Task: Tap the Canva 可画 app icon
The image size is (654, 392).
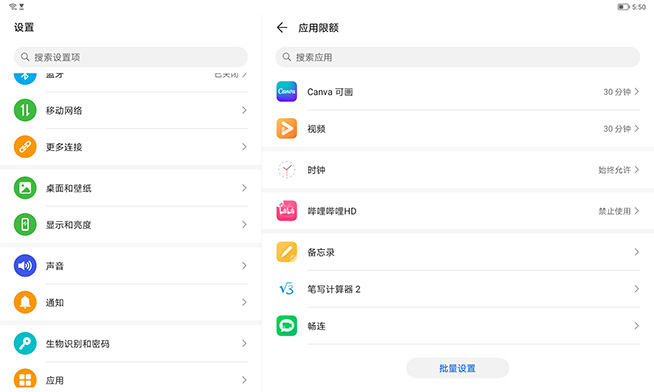Action: tap(287, 91)
